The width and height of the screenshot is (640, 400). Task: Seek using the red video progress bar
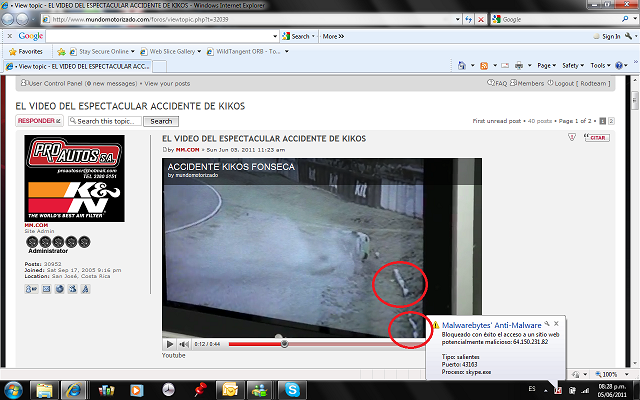300,344
